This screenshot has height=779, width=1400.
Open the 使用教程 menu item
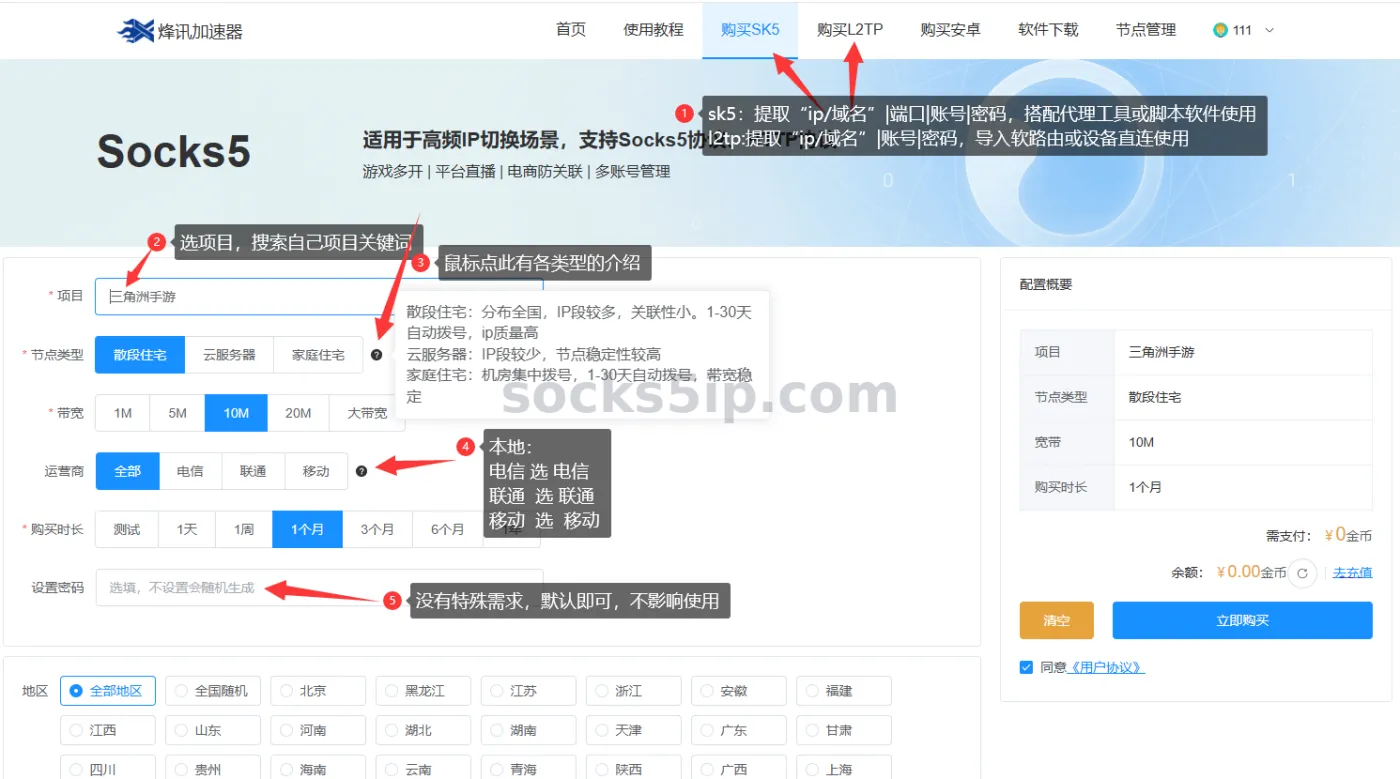tap(653, 30)
